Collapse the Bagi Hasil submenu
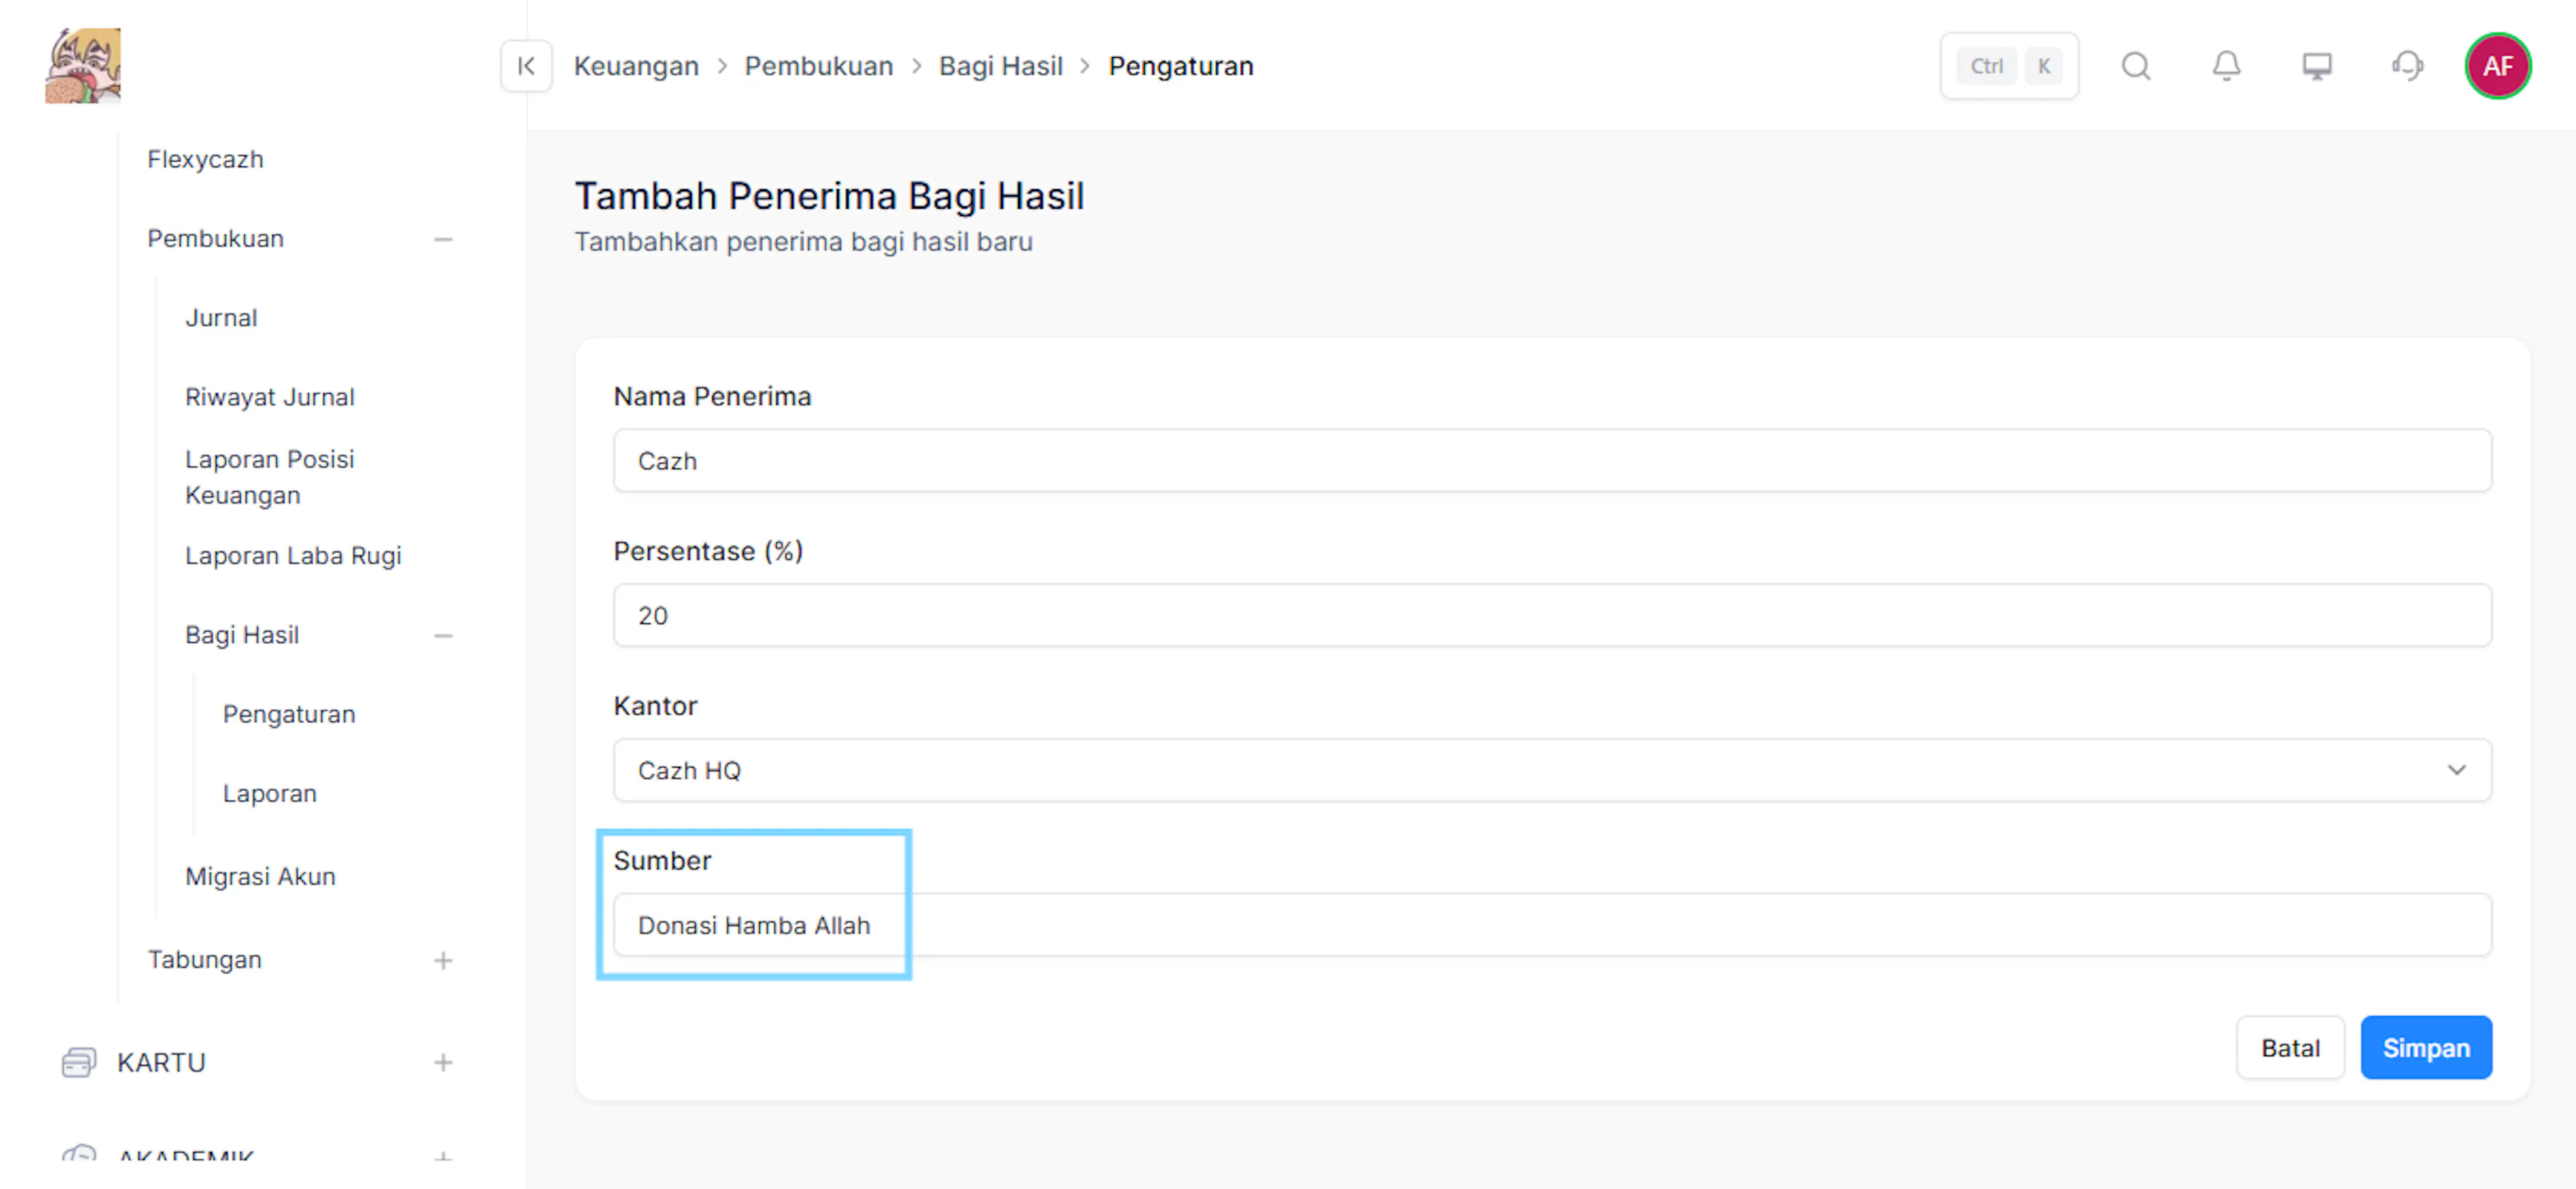The image size is (2576, 1189). 443,635
